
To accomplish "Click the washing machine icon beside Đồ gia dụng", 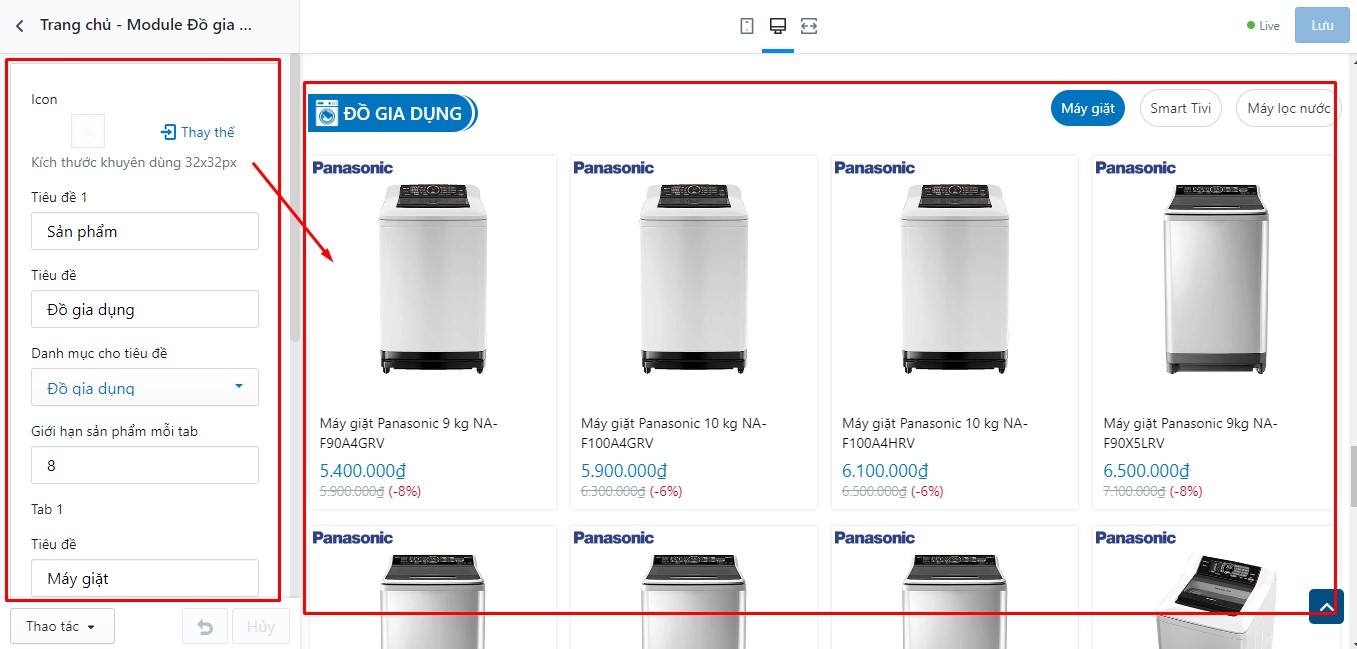I will click(x=327, y=114).
